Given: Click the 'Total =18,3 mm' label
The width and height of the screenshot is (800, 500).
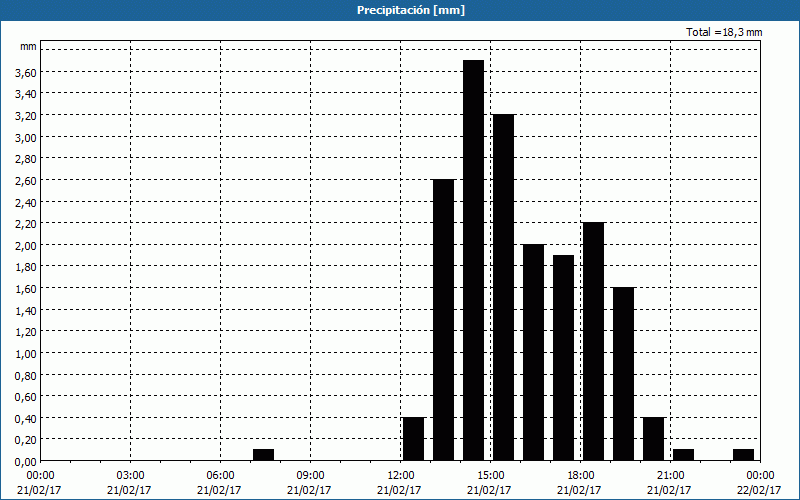Looking at the screenshot, I should 724,32.
